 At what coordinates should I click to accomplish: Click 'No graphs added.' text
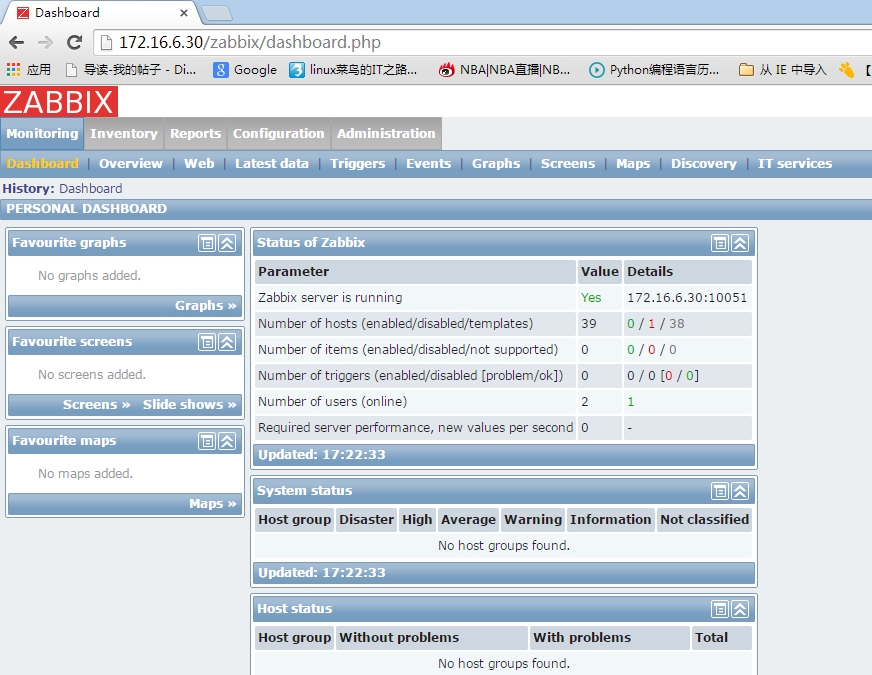pyautogui.click(x=89, y=275)
